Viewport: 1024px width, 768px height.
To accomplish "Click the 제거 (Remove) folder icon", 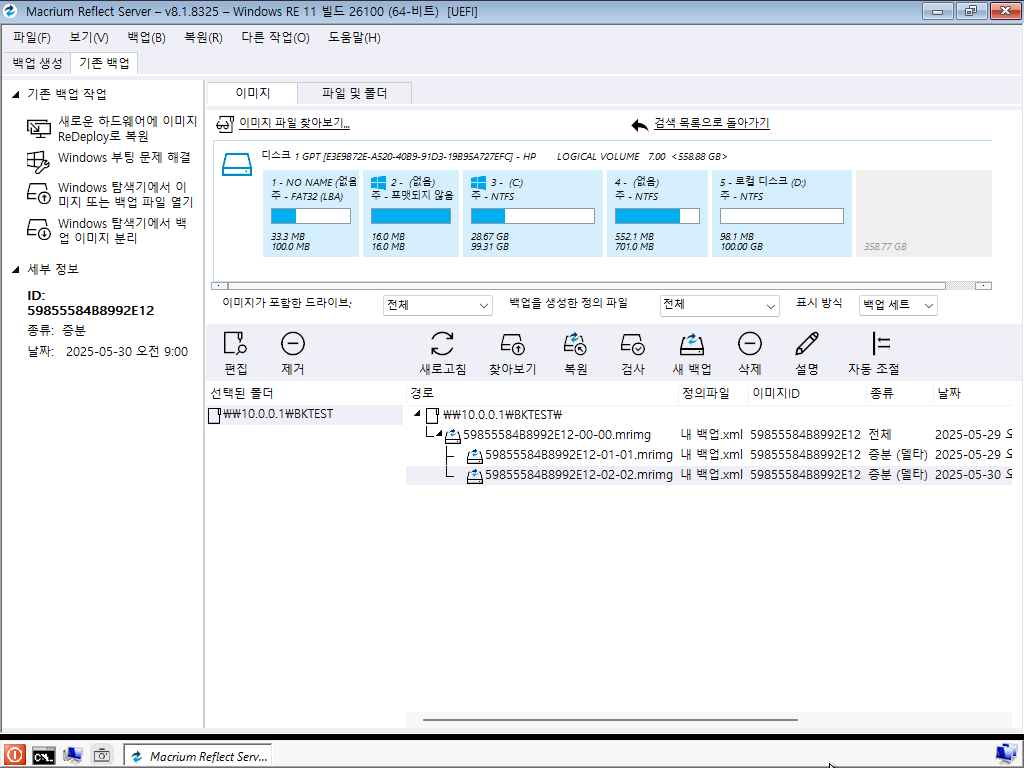I will [x=293, y=344].
